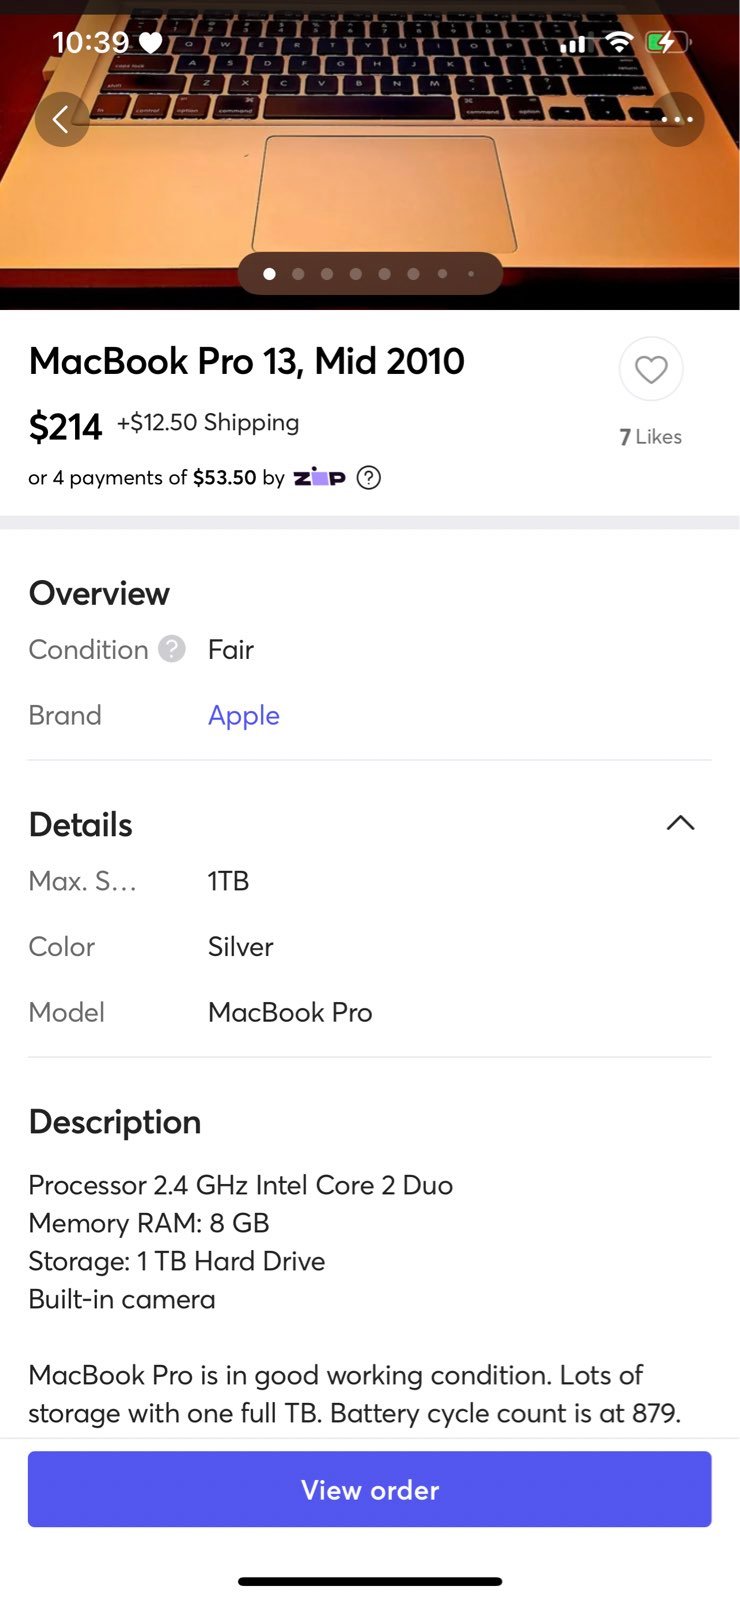This screenshot has height=1600, width=740.
Task: Tap the home indicator bar
Action: coord(370,1581)
